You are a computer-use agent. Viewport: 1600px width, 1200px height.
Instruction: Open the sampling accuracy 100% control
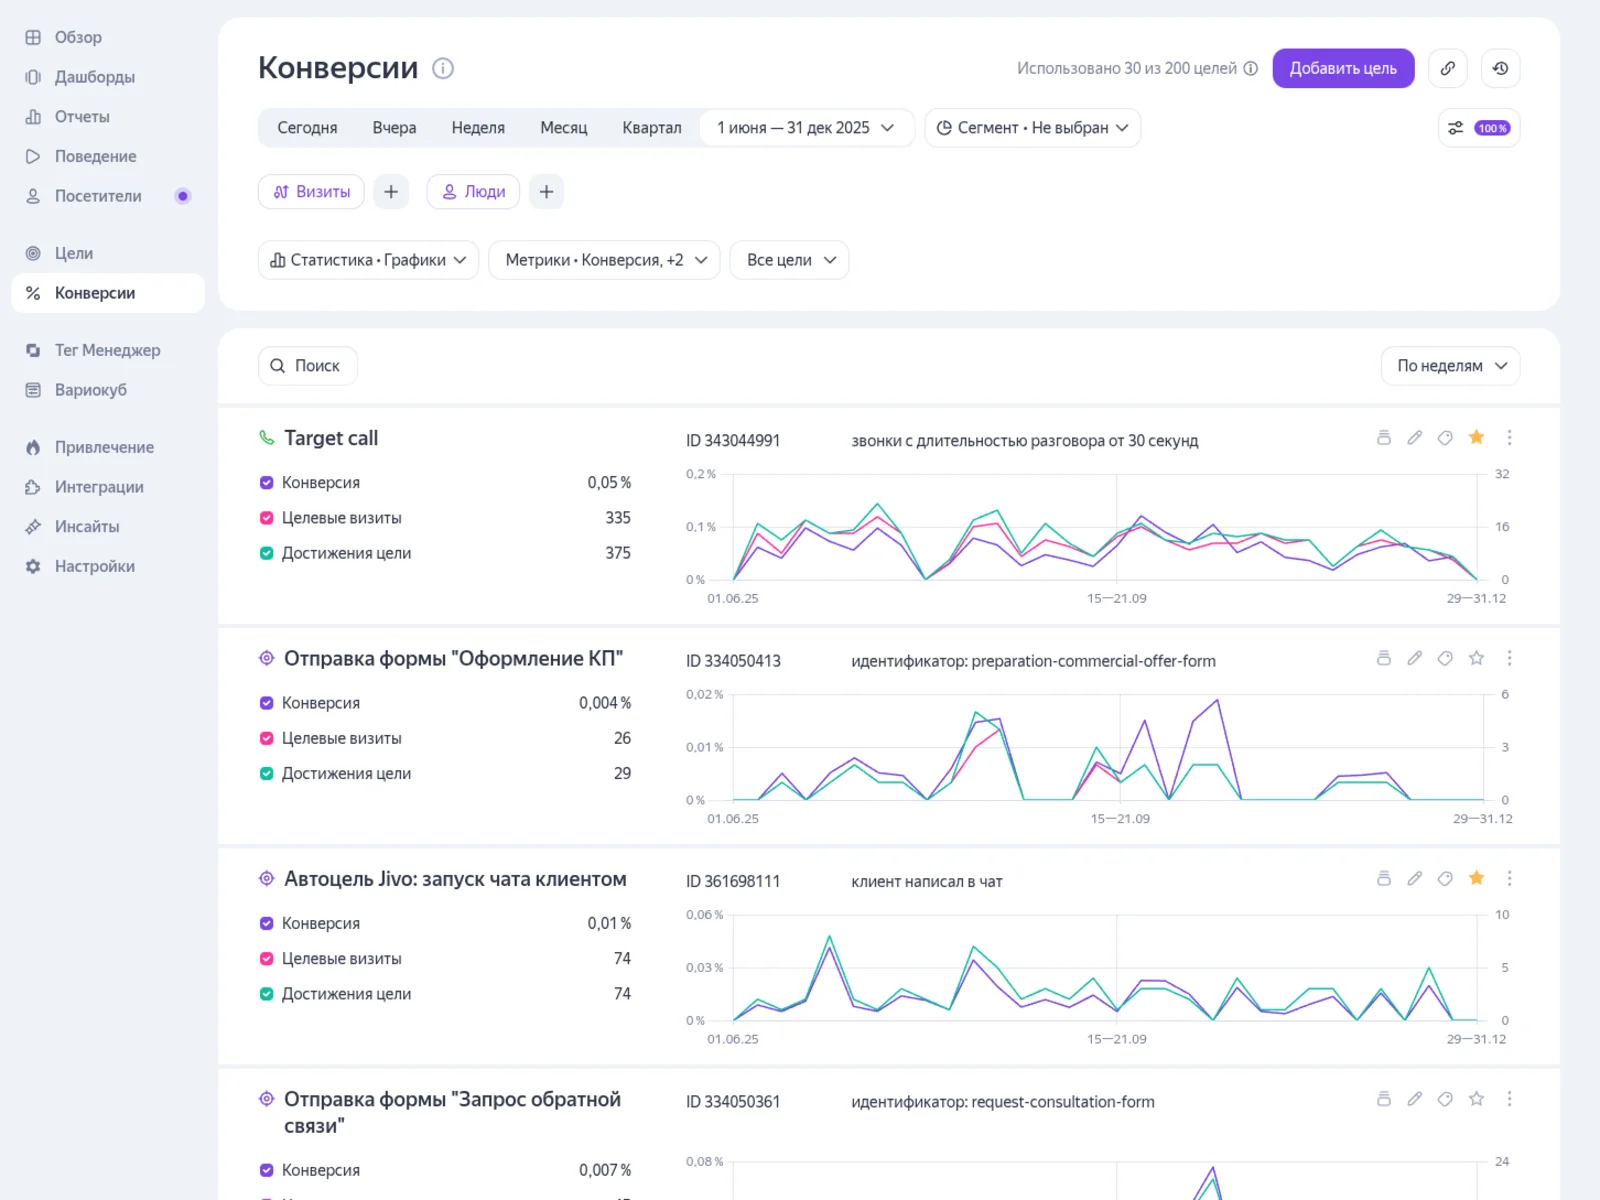point(1479,128)
